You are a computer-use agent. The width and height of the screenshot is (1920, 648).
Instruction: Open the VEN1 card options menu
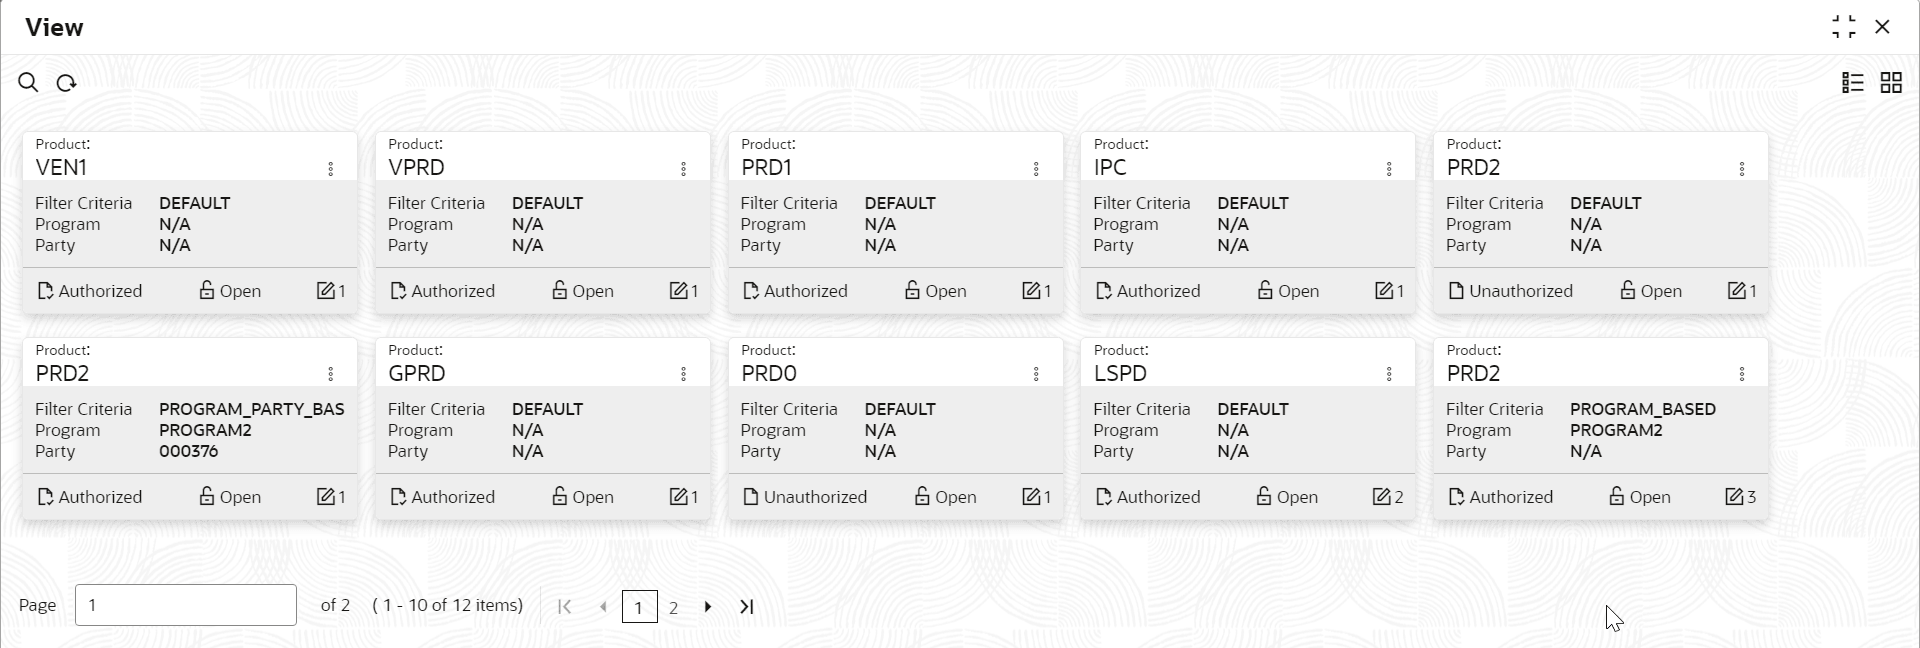(331, 169)
